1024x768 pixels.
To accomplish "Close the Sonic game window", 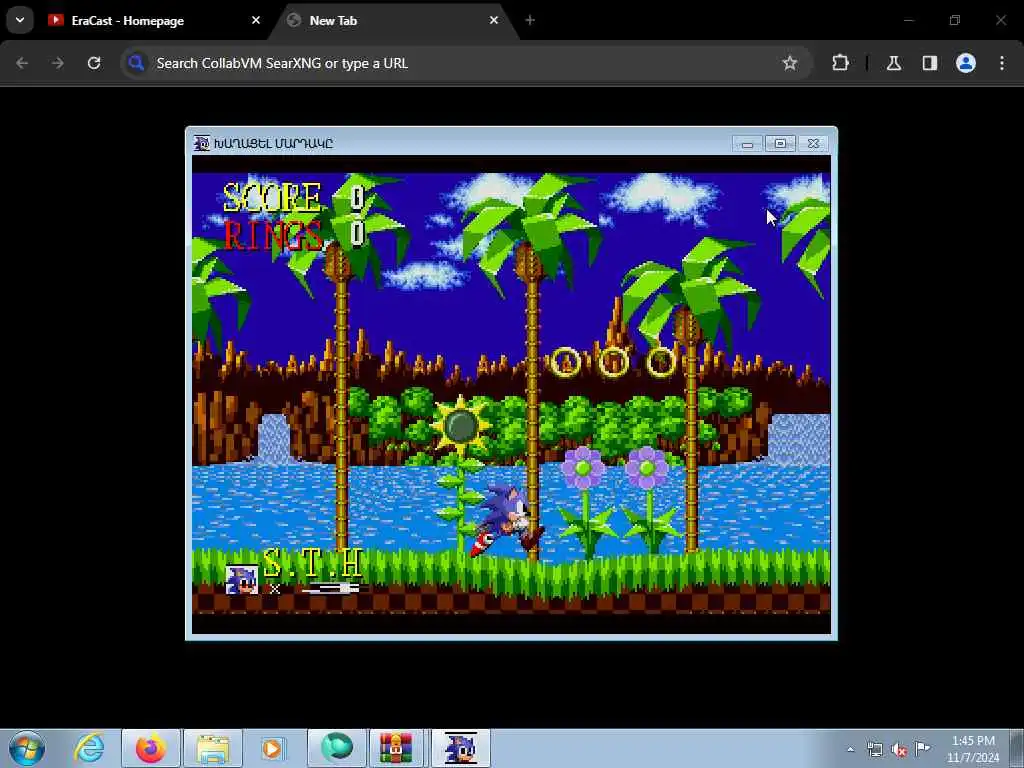I will coord(813,143).
